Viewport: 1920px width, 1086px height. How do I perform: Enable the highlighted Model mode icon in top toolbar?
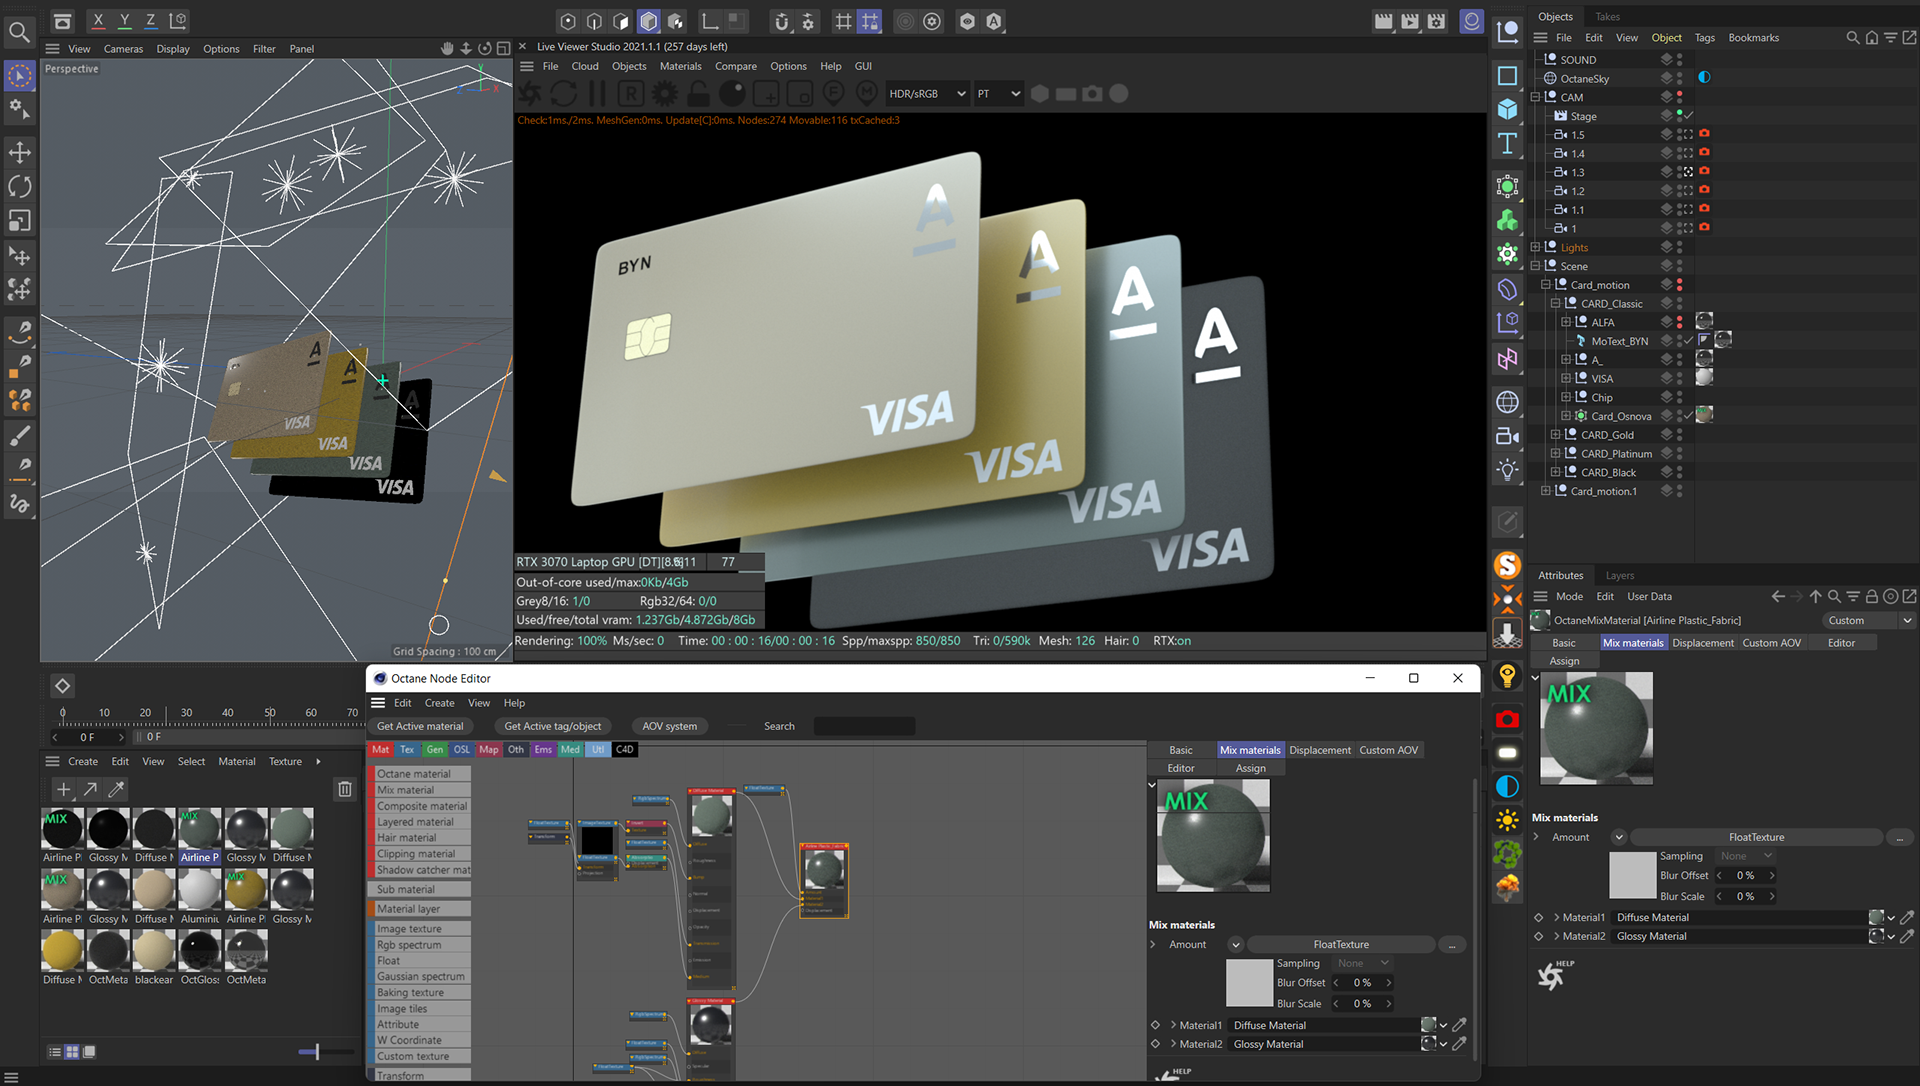click(648, 21)
